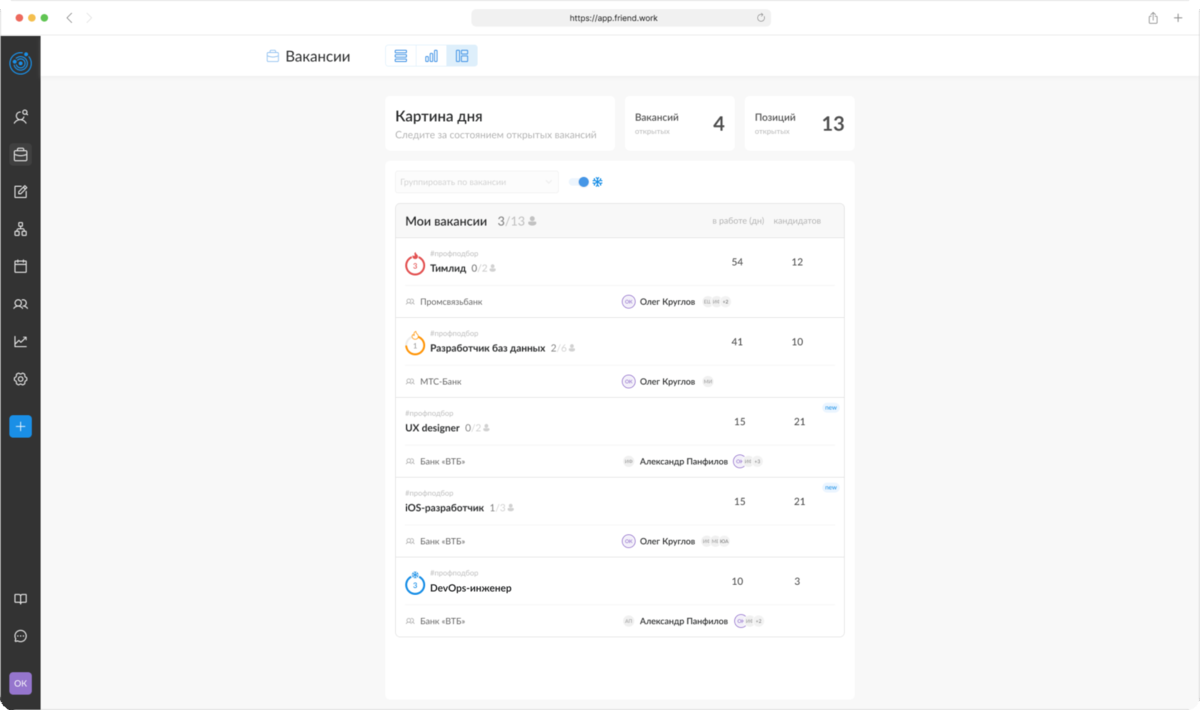Click the new badge on iOS-разработчик

pyautogui.click(x=830, y=488)
